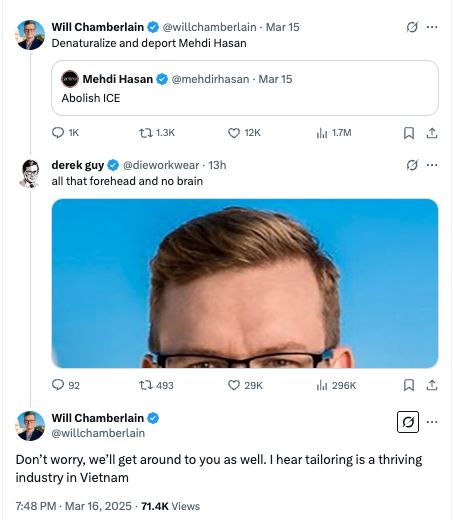Image resolution: width=453 pixels, height=520 pixels.
Task: Open more options on bottom main tweet
Action: (x=432, y=422)
